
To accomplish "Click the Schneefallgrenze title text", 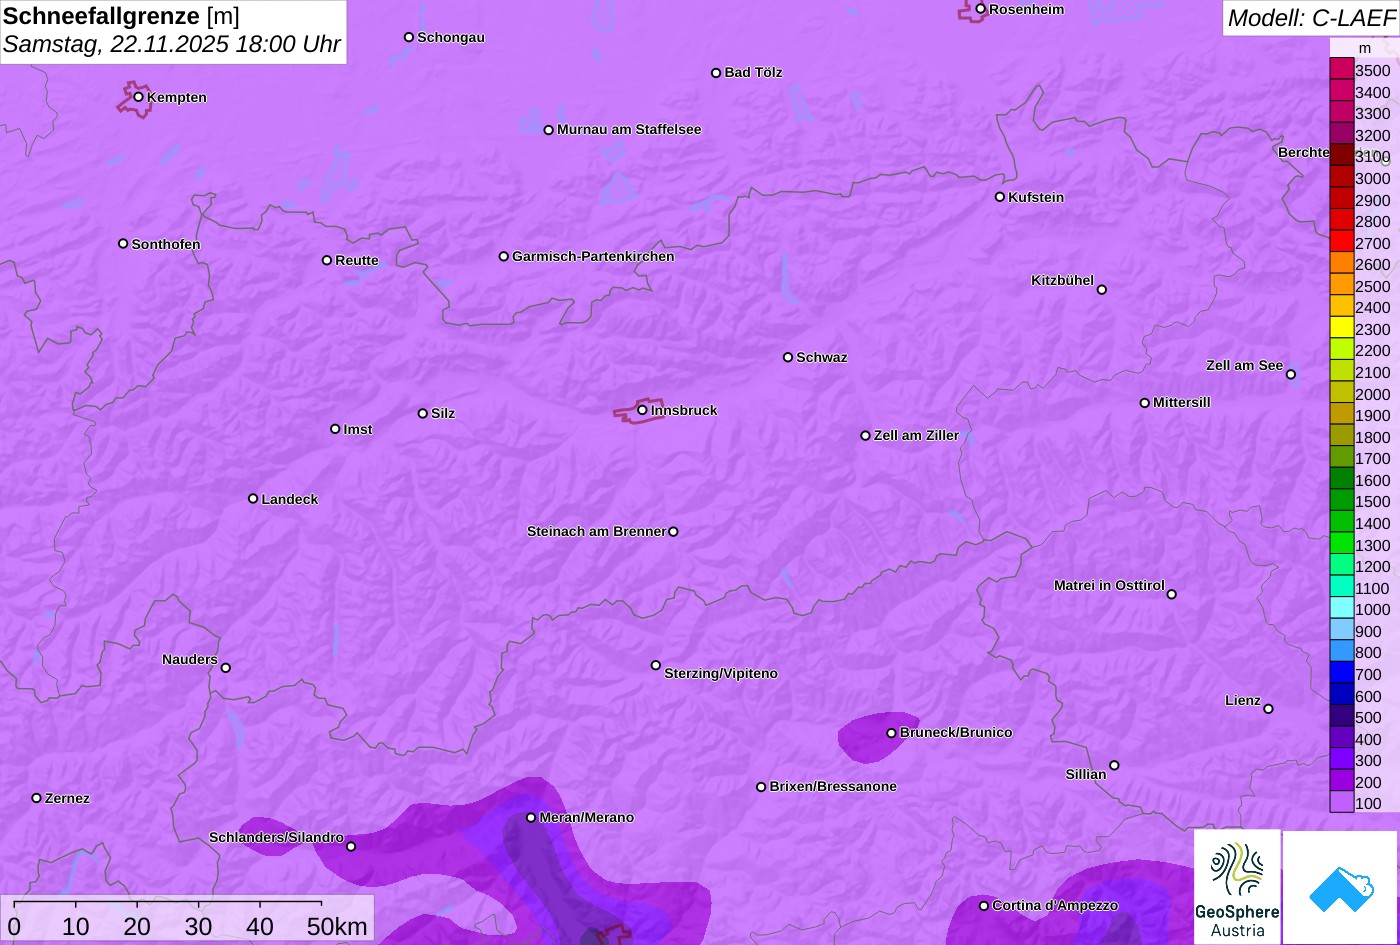I will pos(101,16).
